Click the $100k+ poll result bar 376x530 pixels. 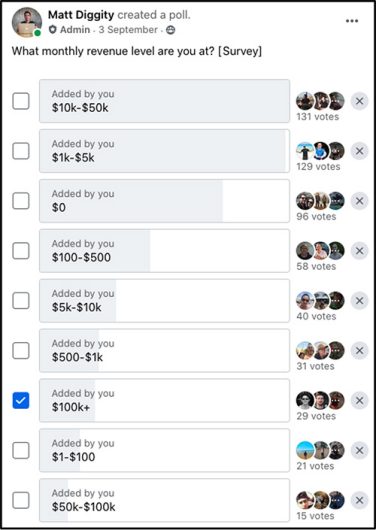coord(164,401)
